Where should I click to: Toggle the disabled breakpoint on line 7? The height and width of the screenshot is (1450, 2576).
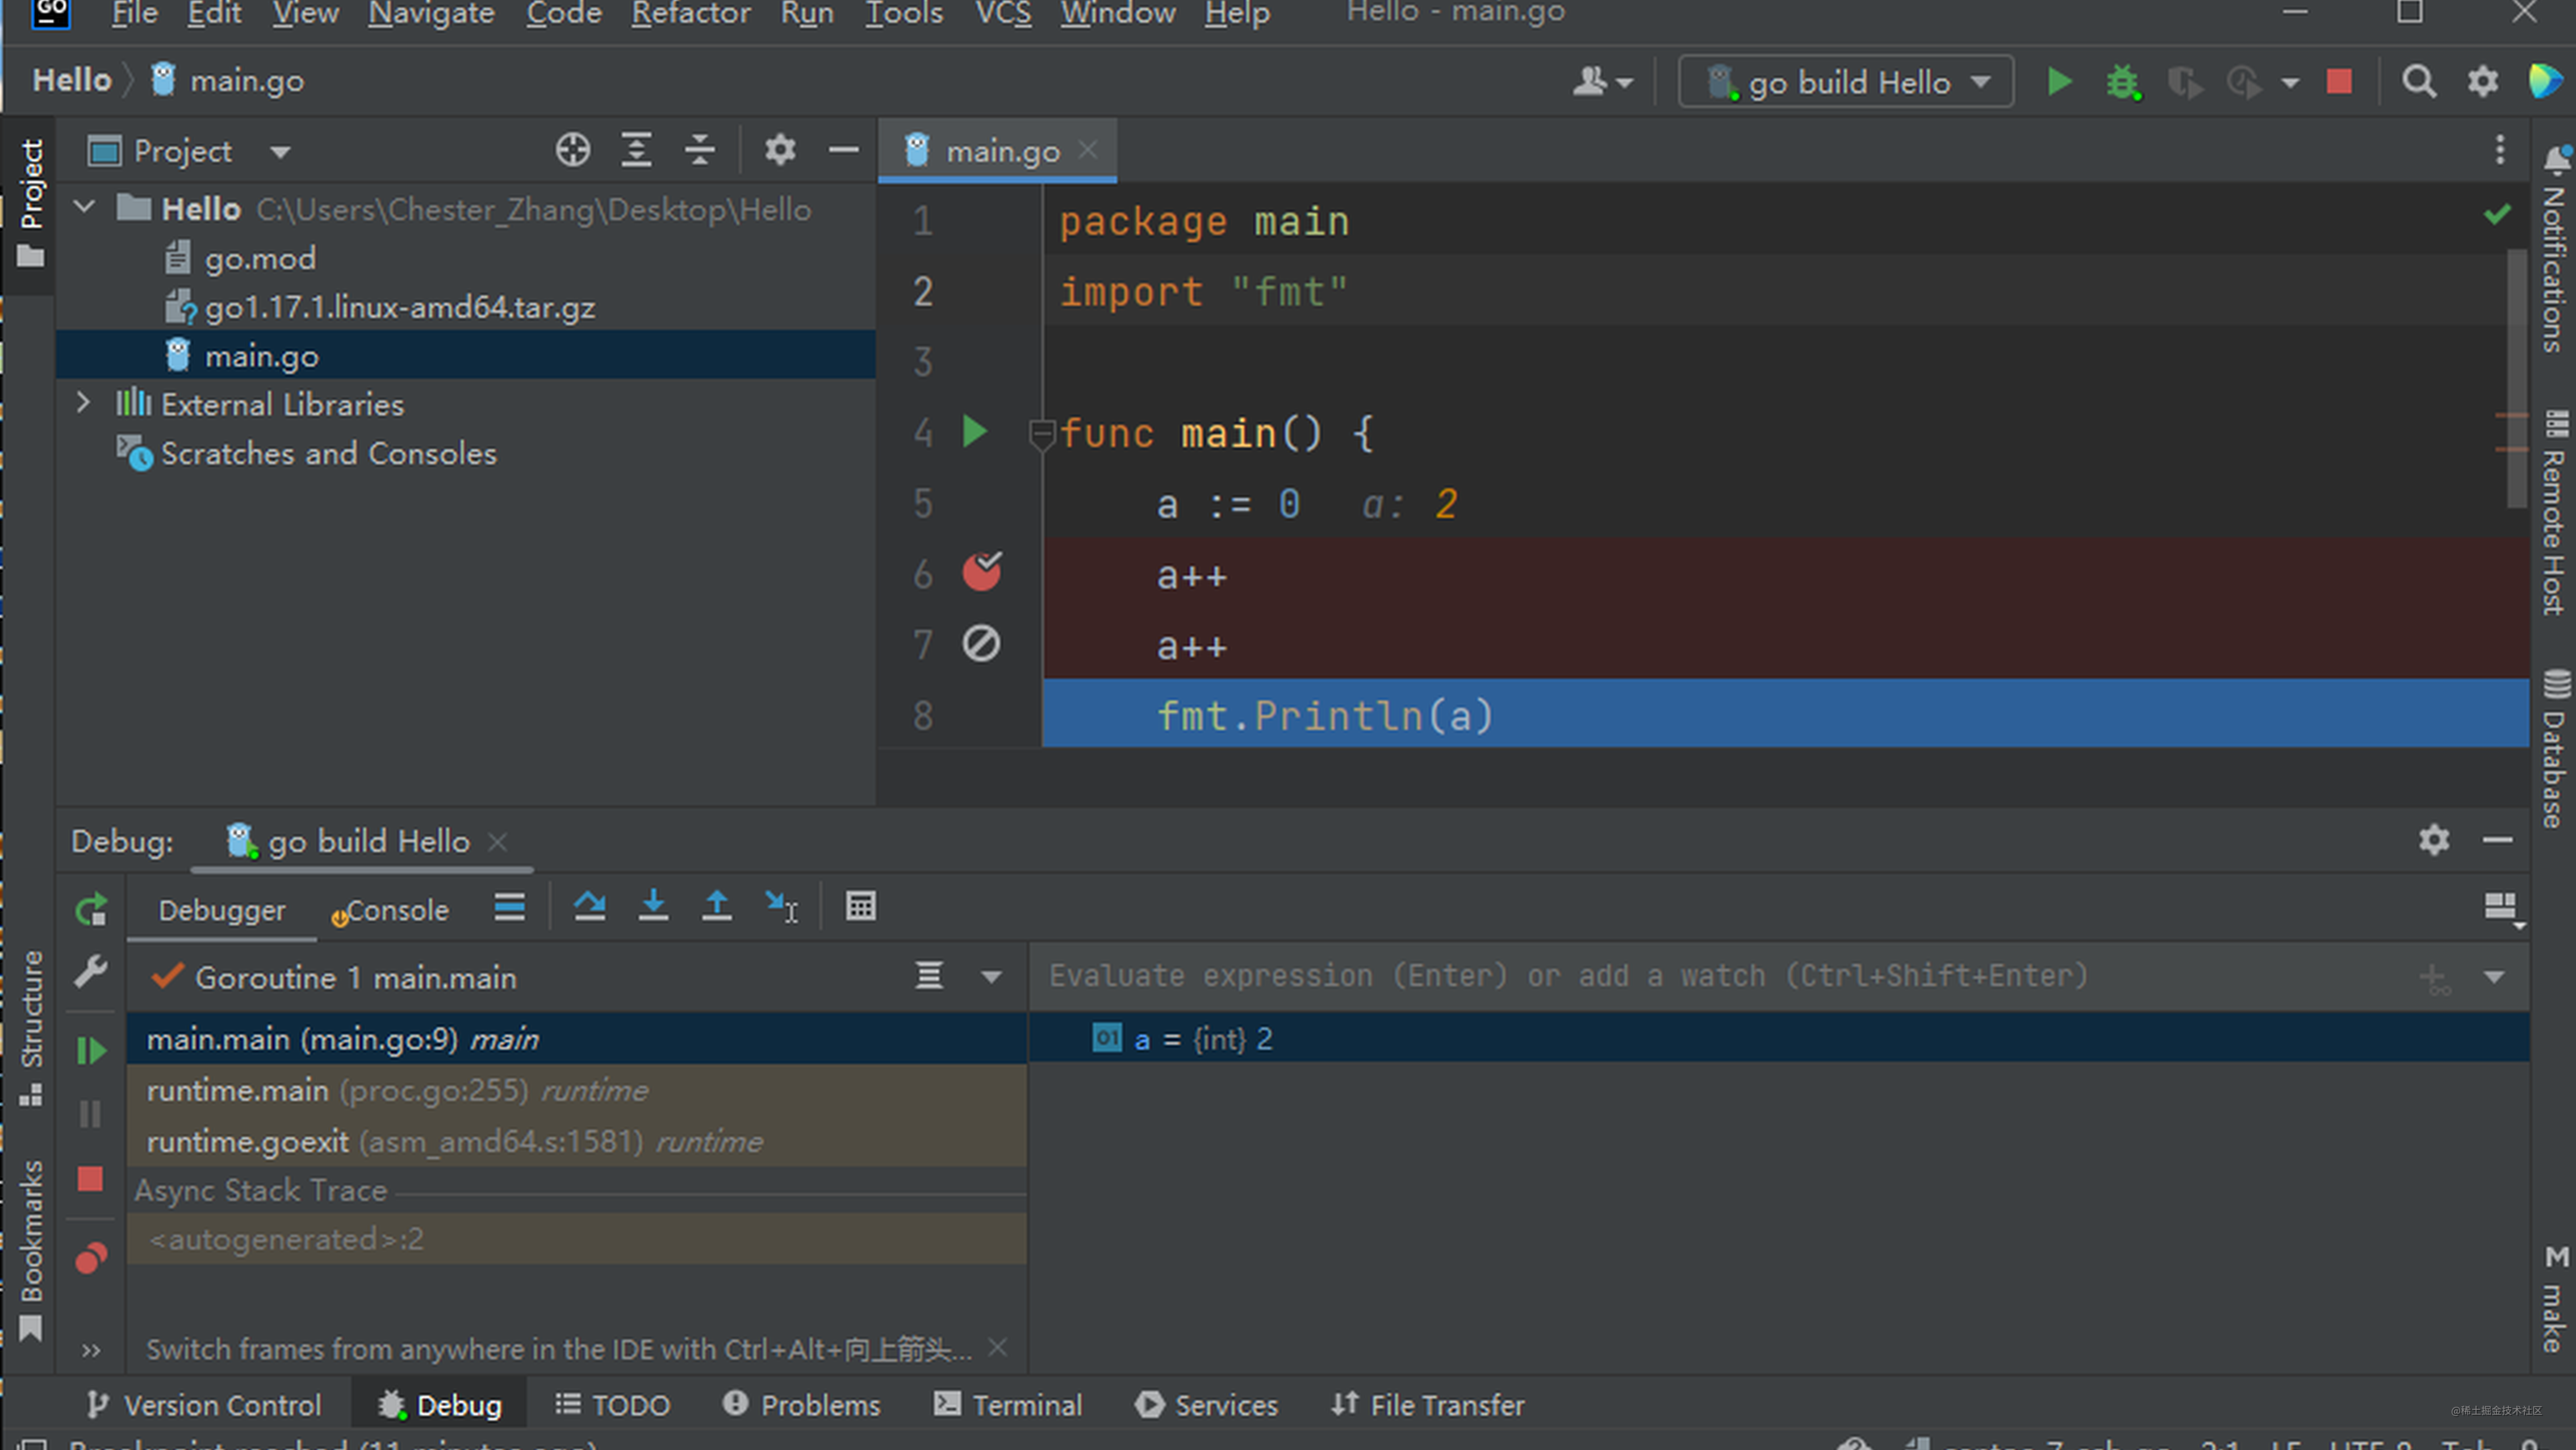[981, 644]
